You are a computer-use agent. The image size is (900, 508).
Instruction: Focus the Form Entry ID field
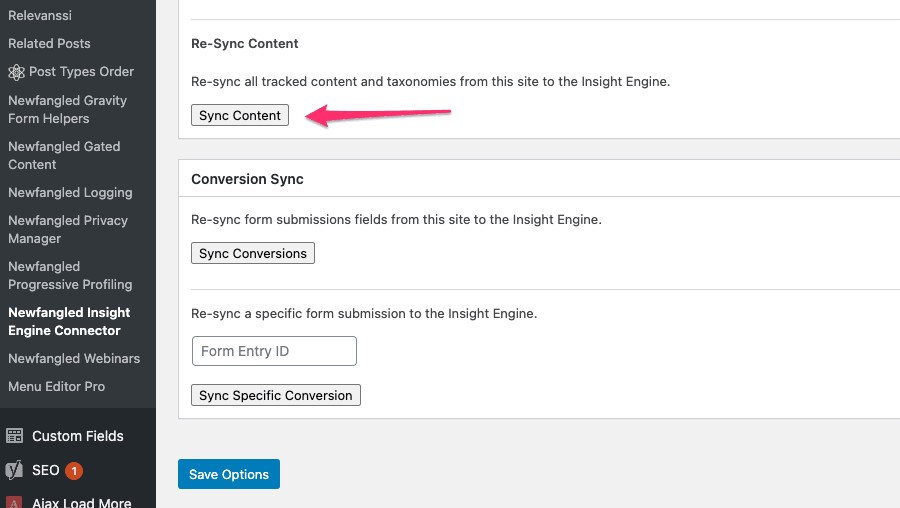[x=274, y=351]
